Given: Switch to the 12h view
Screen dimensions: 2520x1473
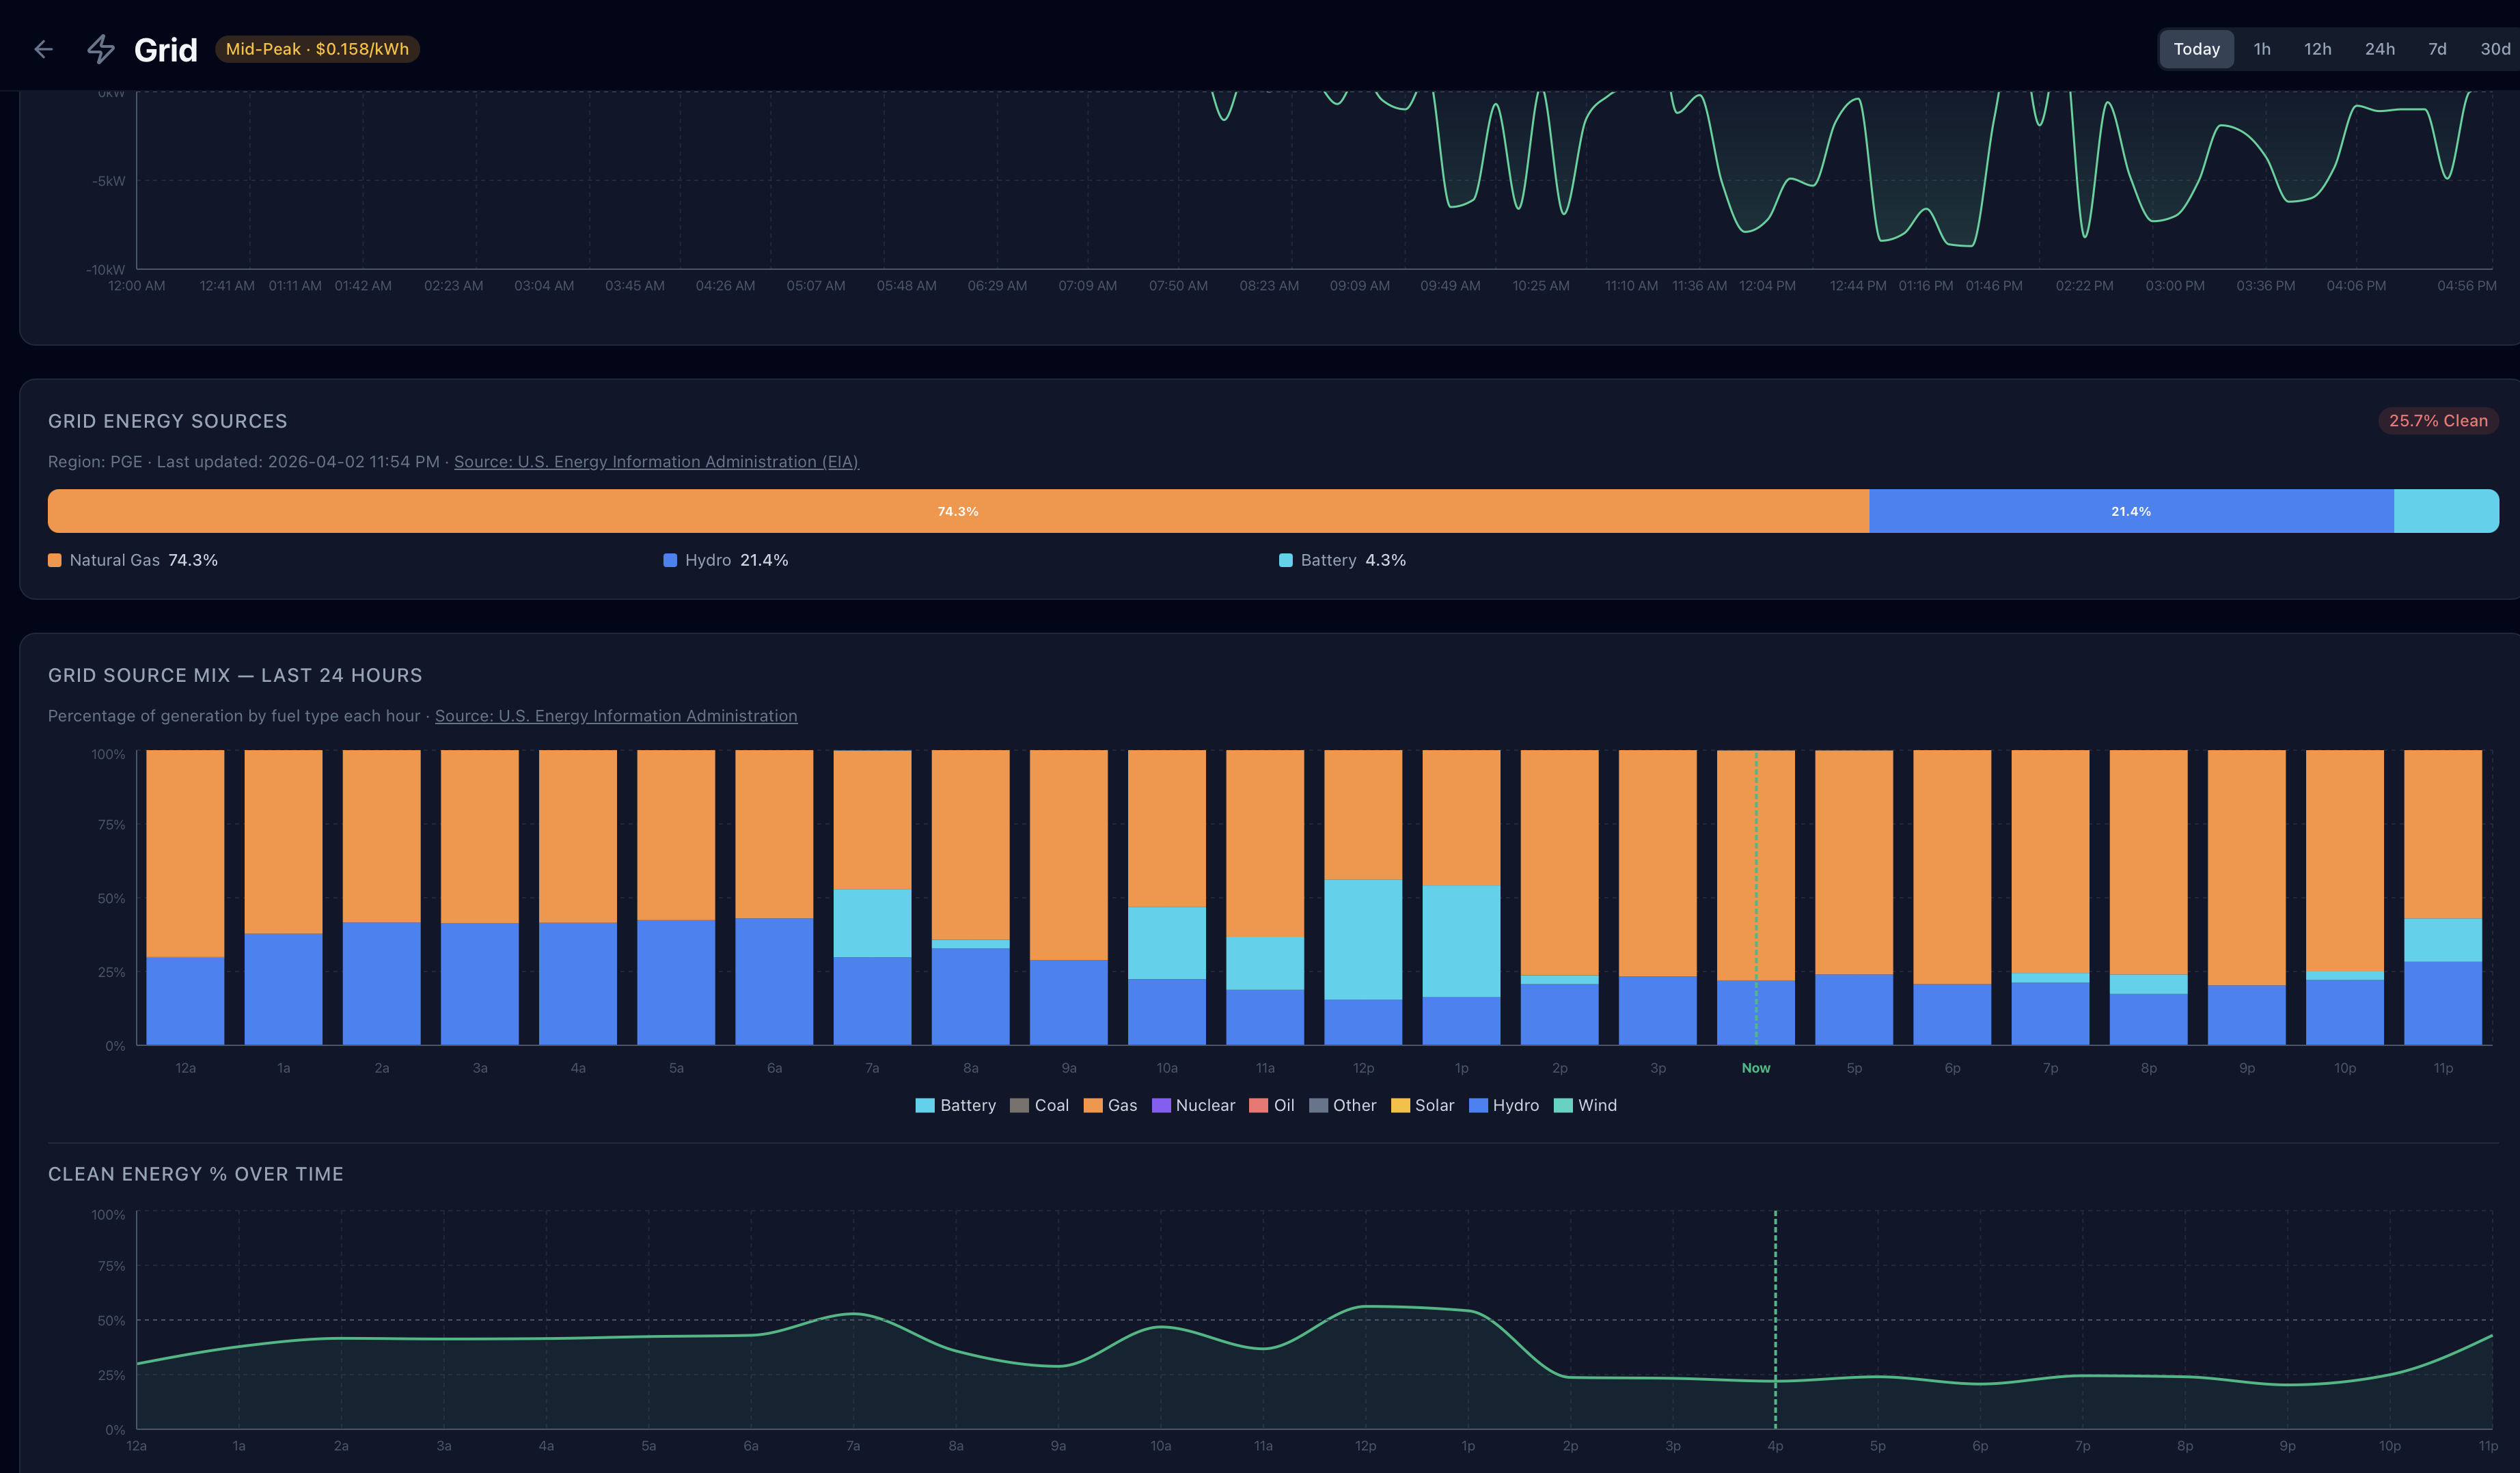Looking at the screenshot, I should [2317, 48].
